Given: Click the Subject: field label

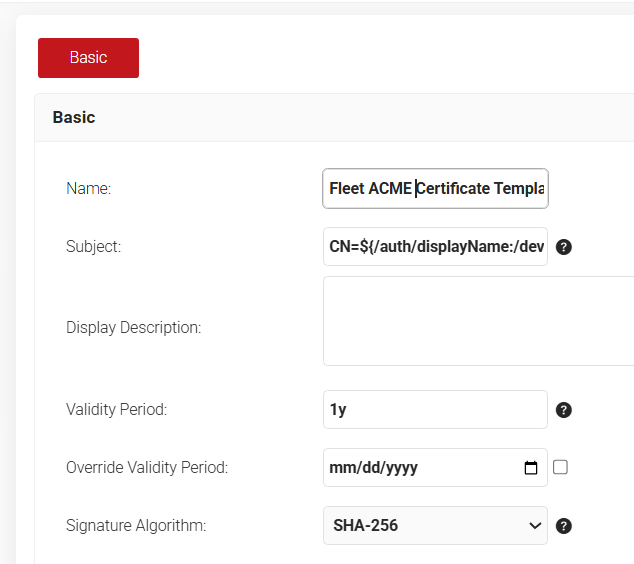Looking at the screenshot, I should point(93,247).
